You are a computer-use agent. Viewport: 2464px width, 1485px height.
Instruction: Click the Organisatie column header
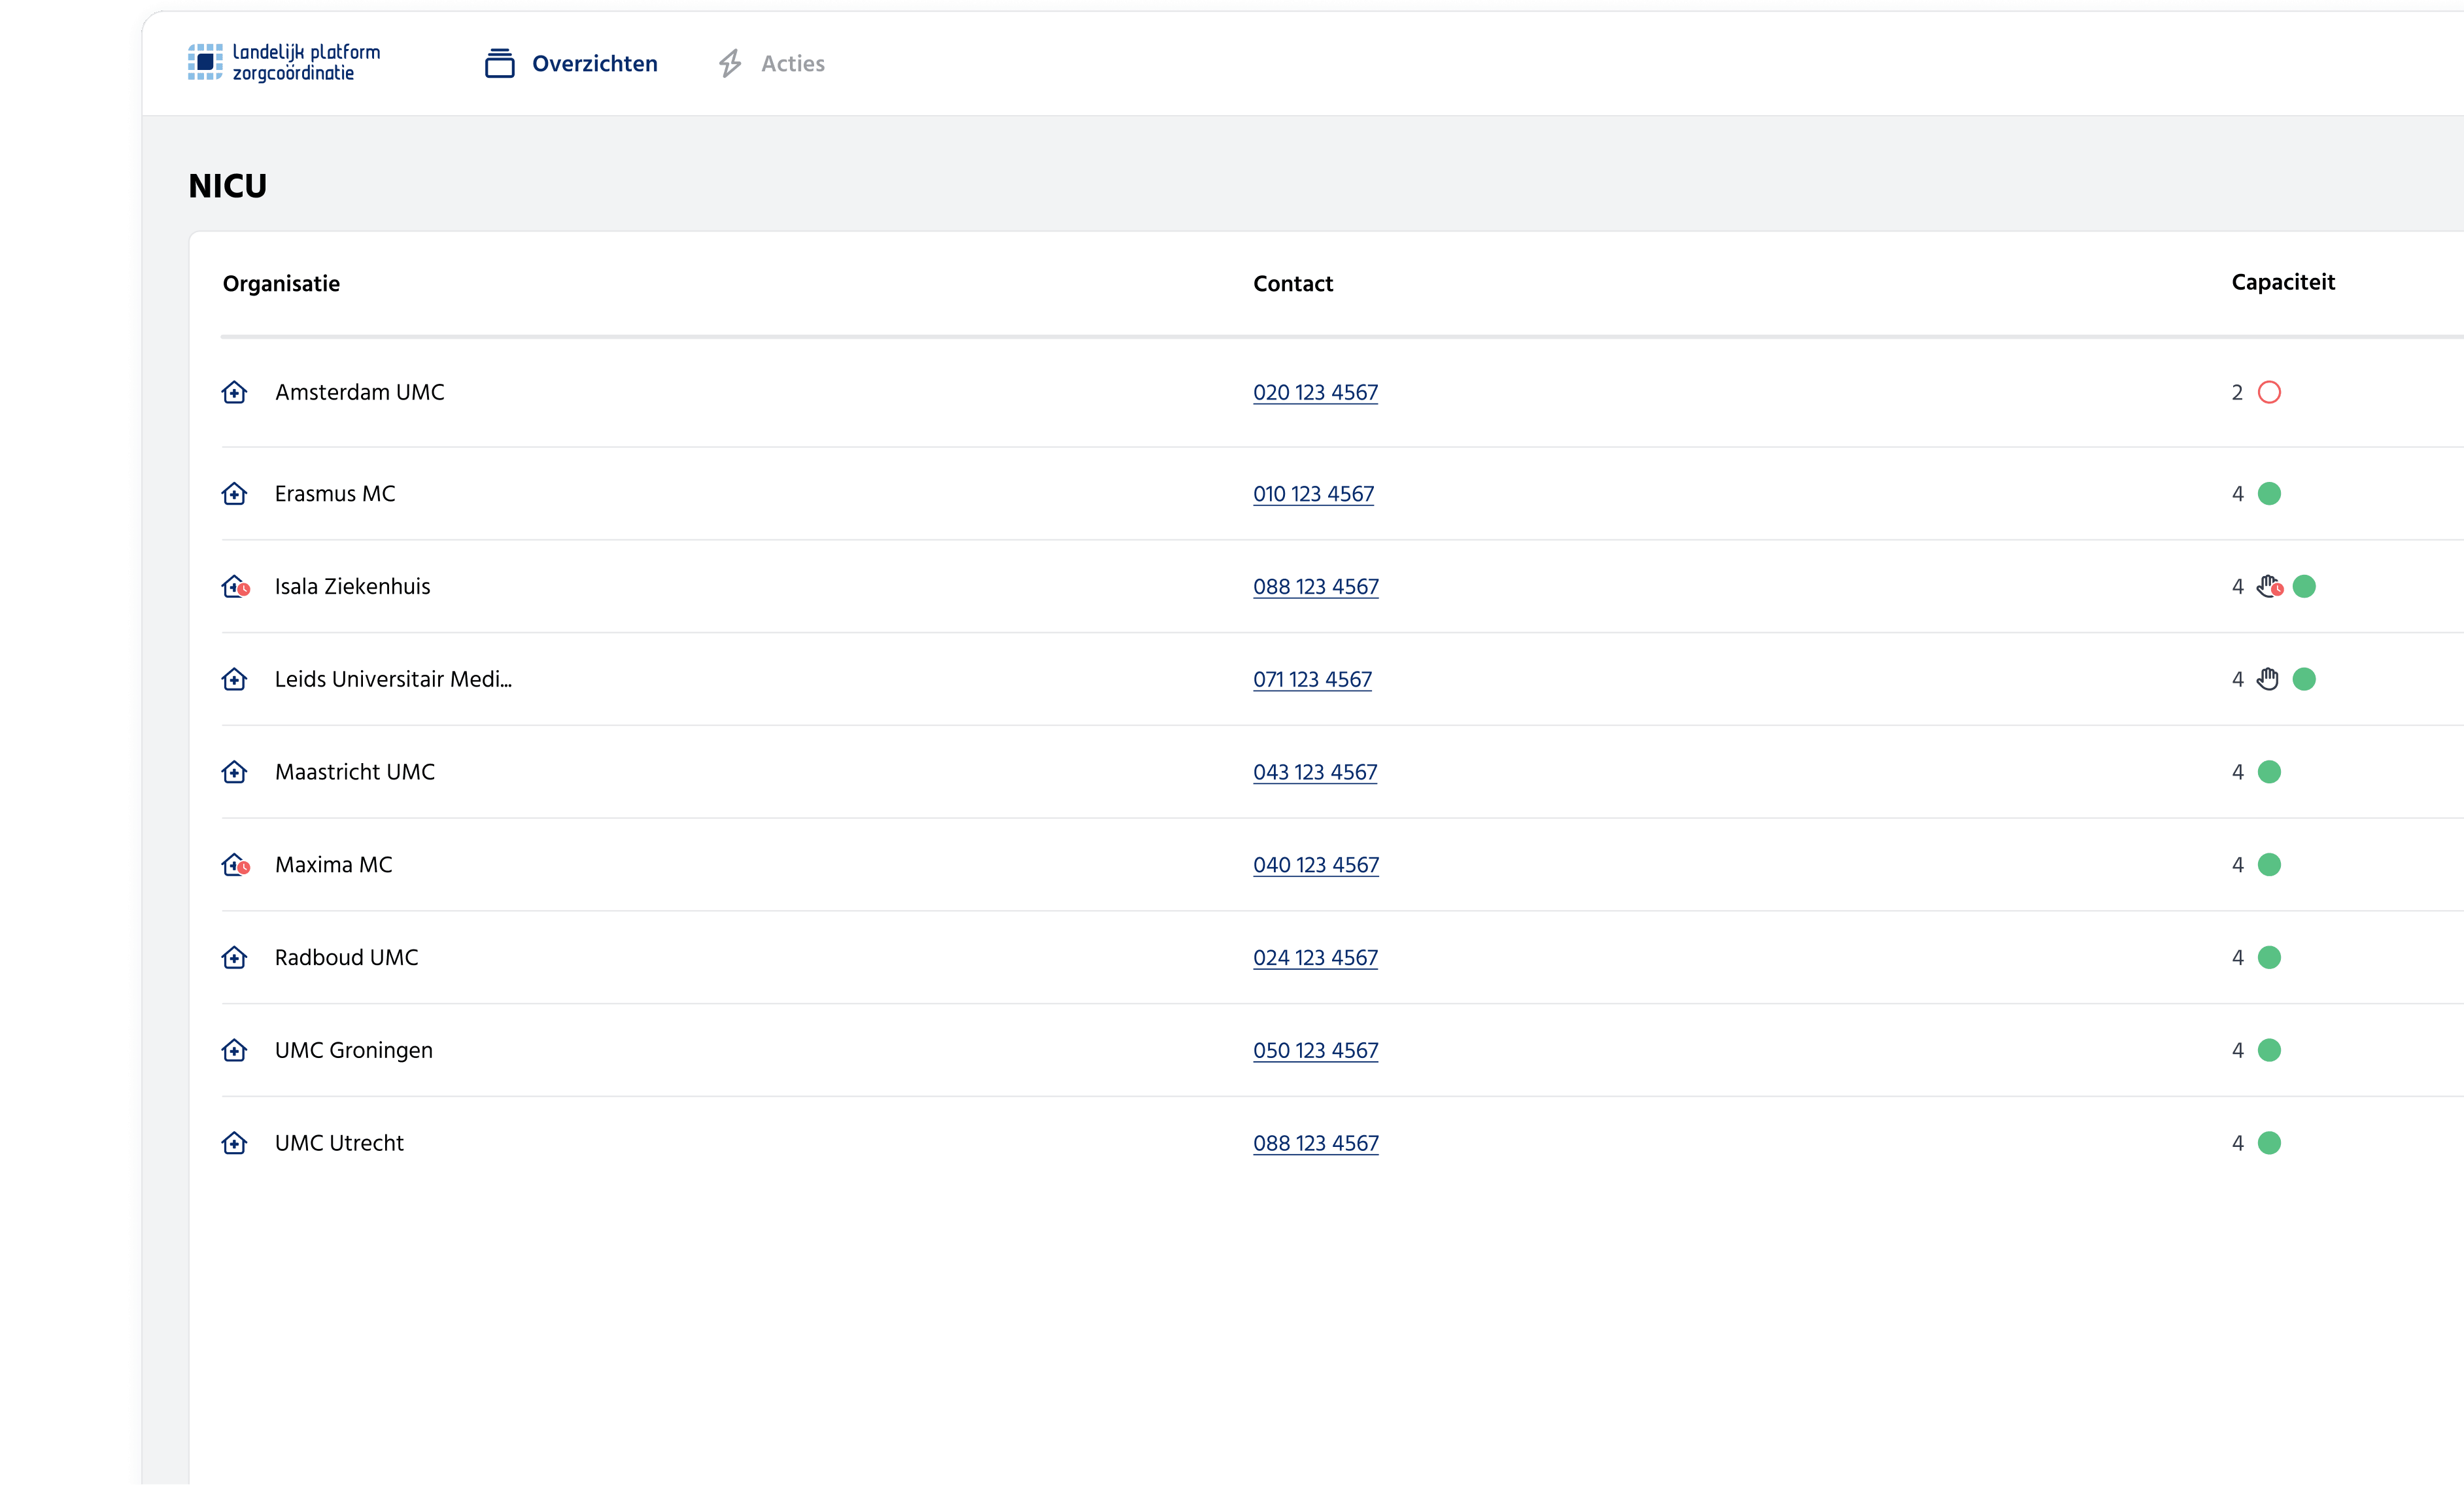pos(281,284)
